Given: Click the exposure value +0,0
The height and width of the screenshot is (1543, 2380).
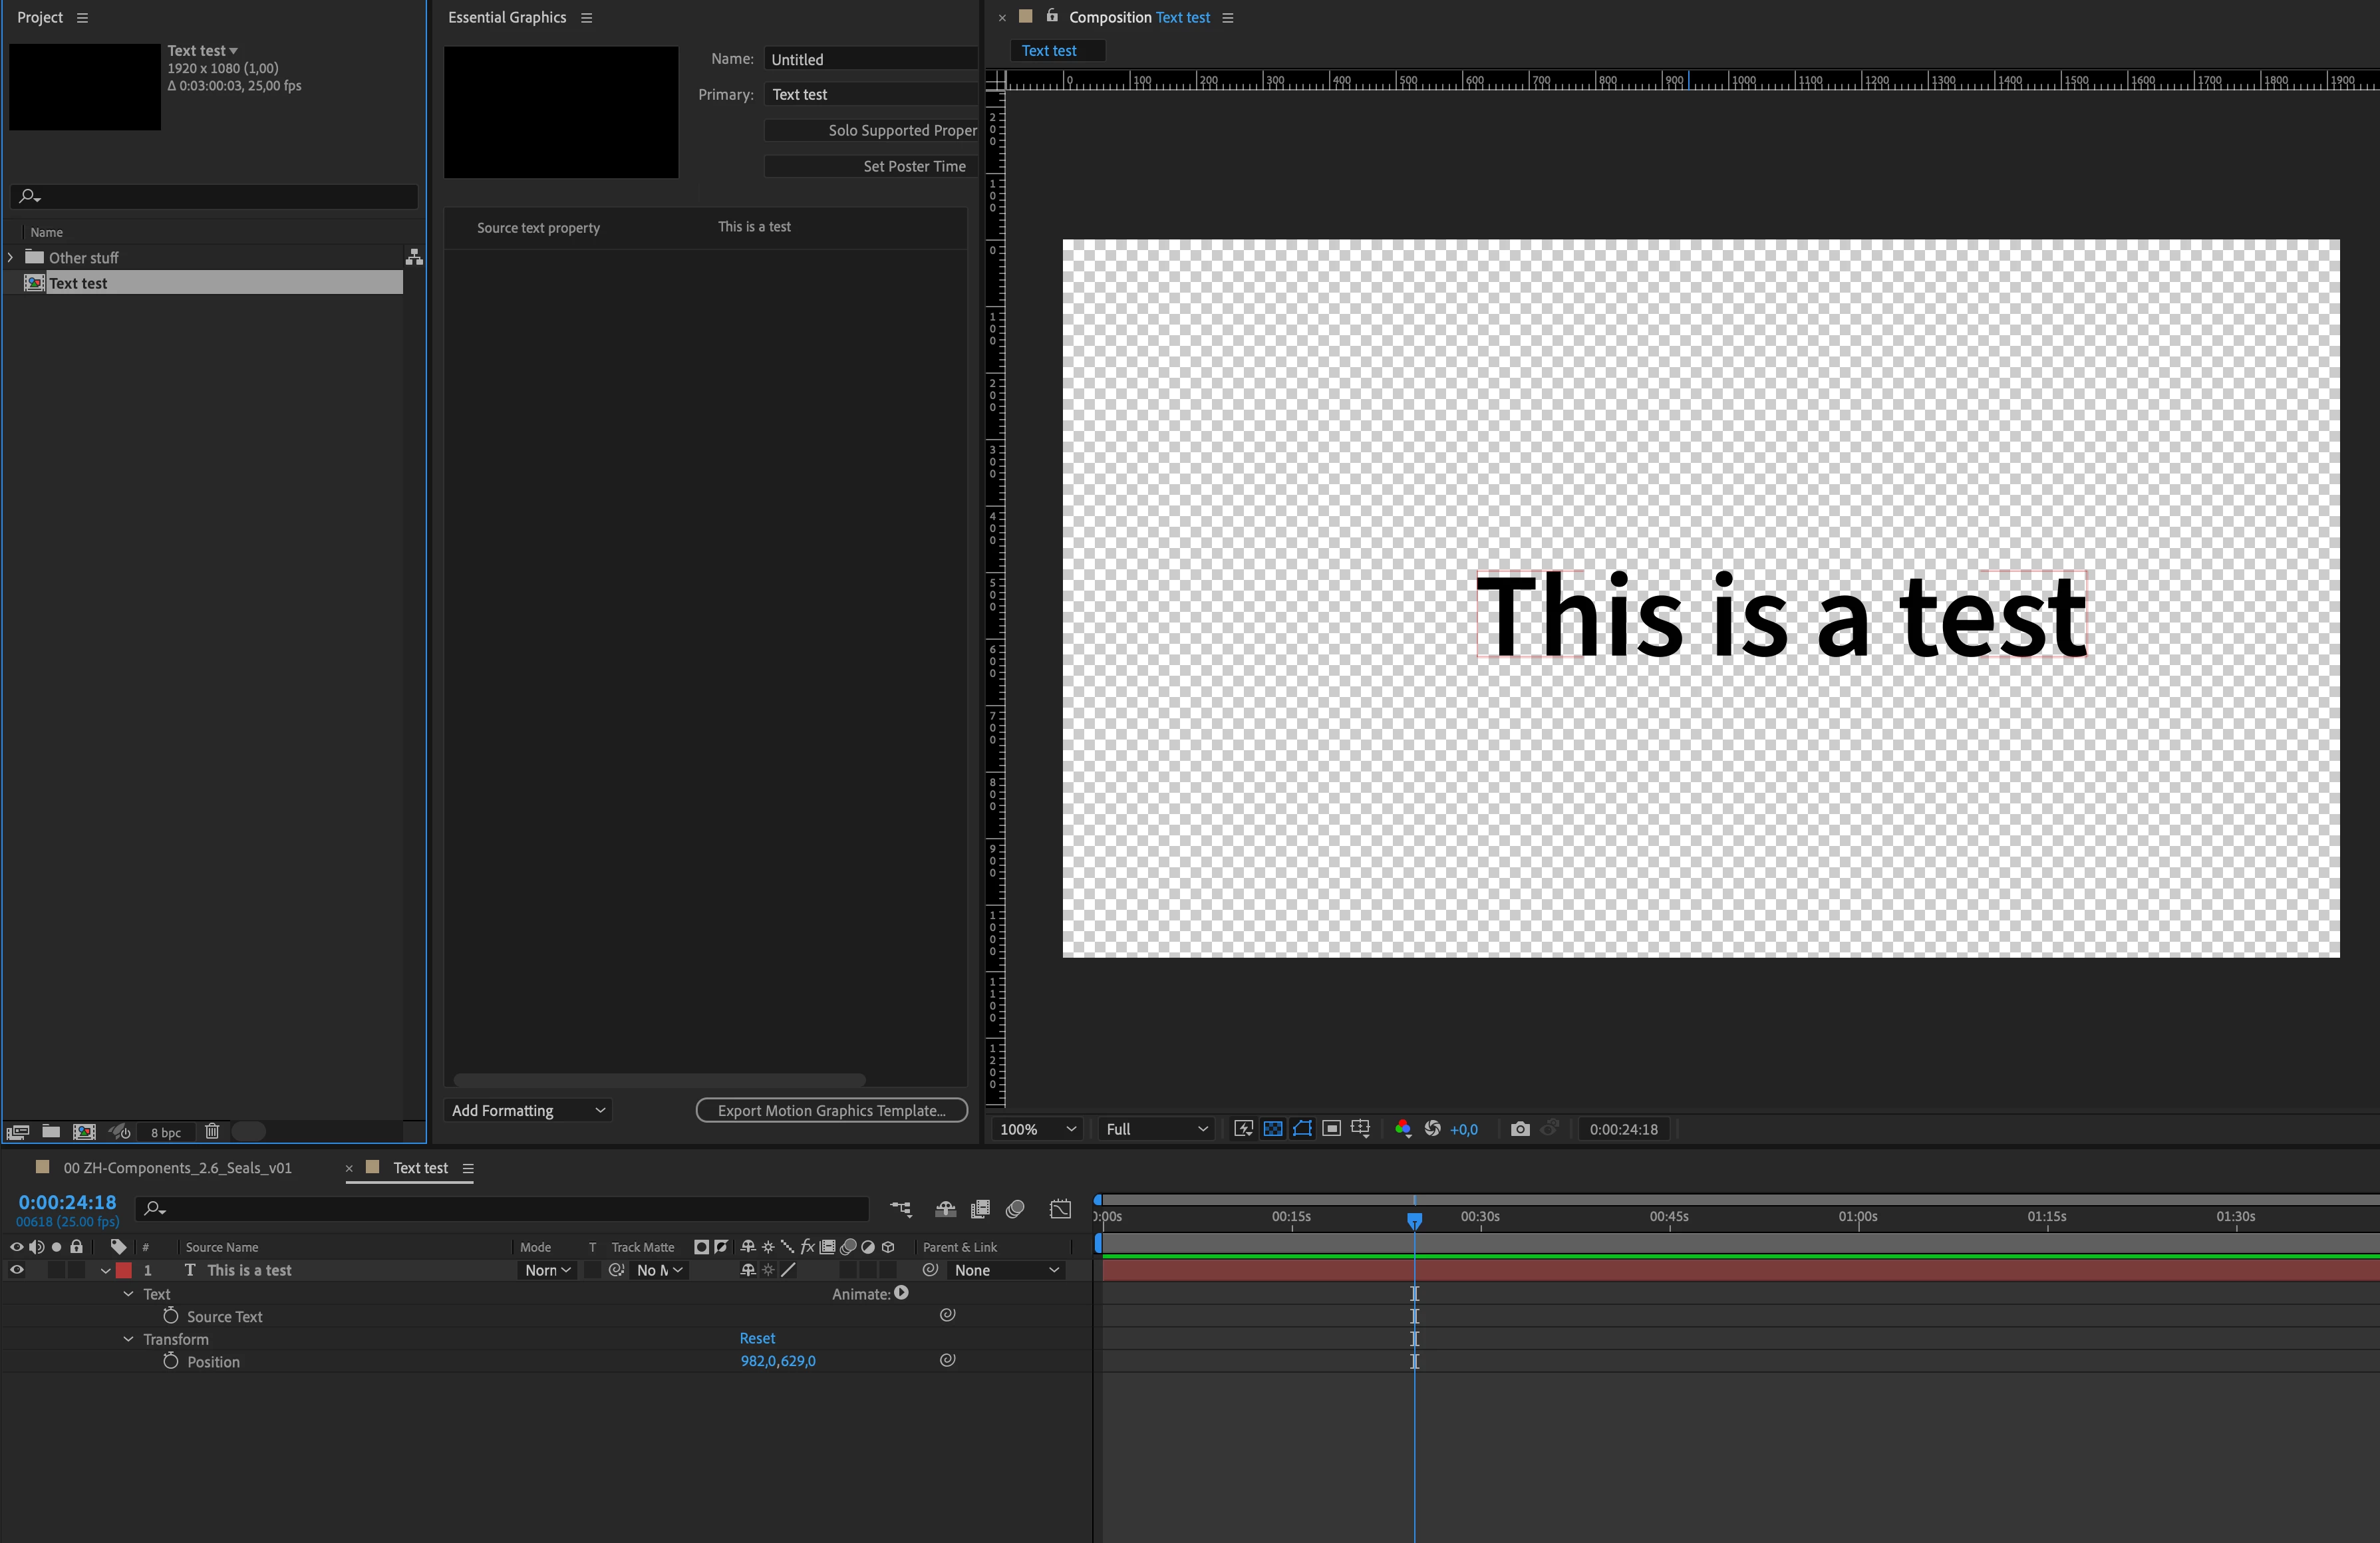Looking at the screenshot, I should [1463, 1130].
